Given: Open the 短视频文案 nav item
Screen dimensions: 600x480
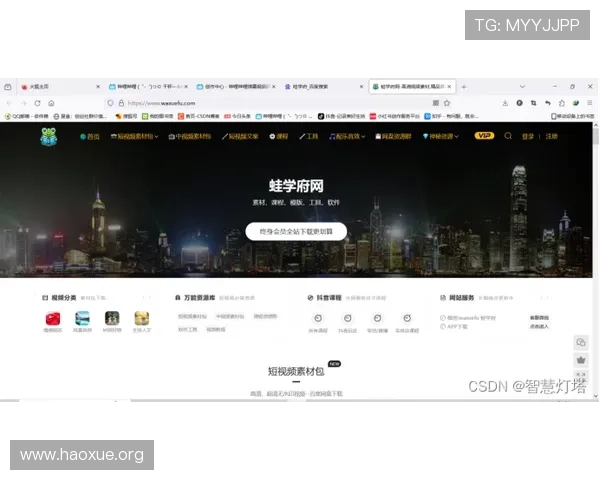Looking at the screenshot, I should pyautogui.click(x=240, y=136).
